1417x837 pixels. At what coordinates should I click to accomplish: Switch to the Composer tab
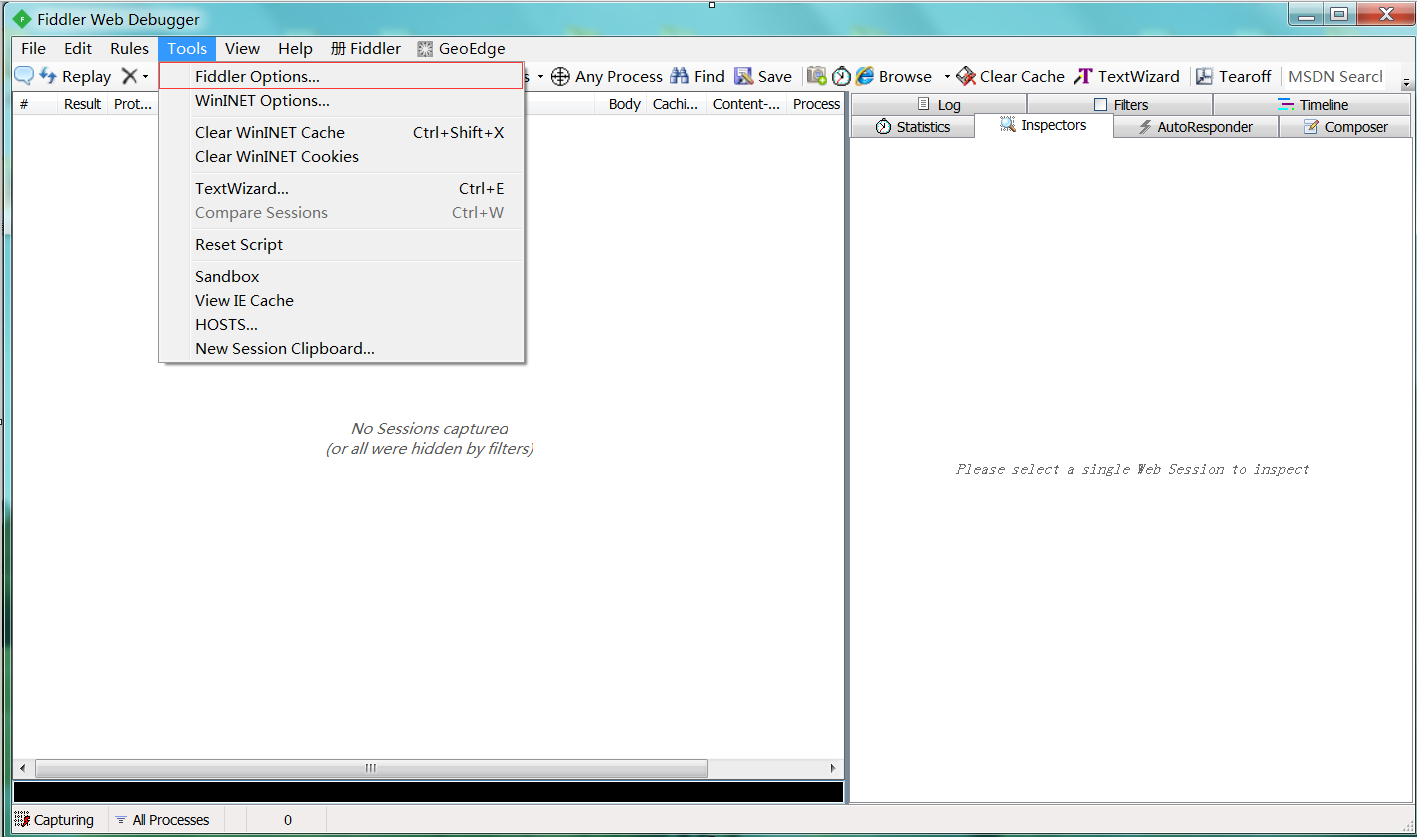pyautogui.click(x=1345, y=127)
